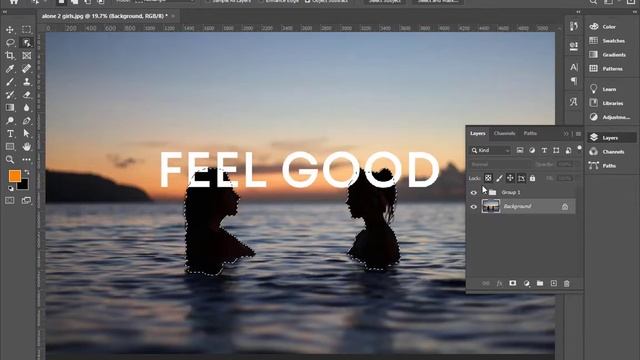Filter layers by type layers

(544, 151)
